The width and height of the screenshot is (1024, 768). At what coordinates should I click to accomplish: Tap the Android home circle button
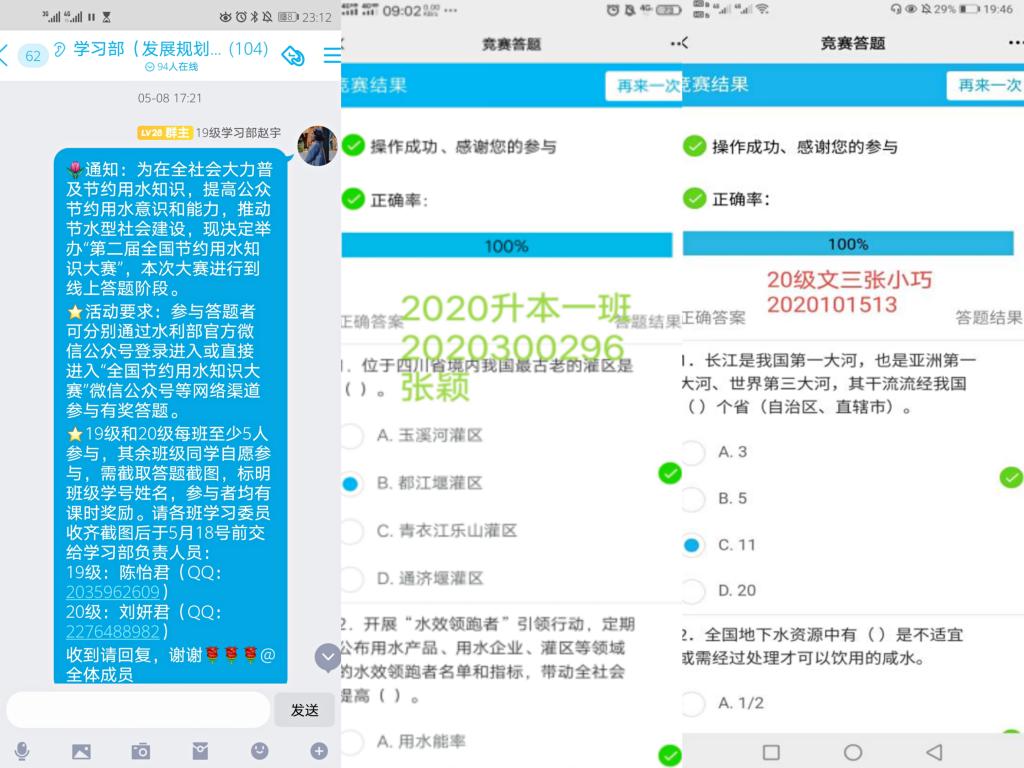point(852,752)
